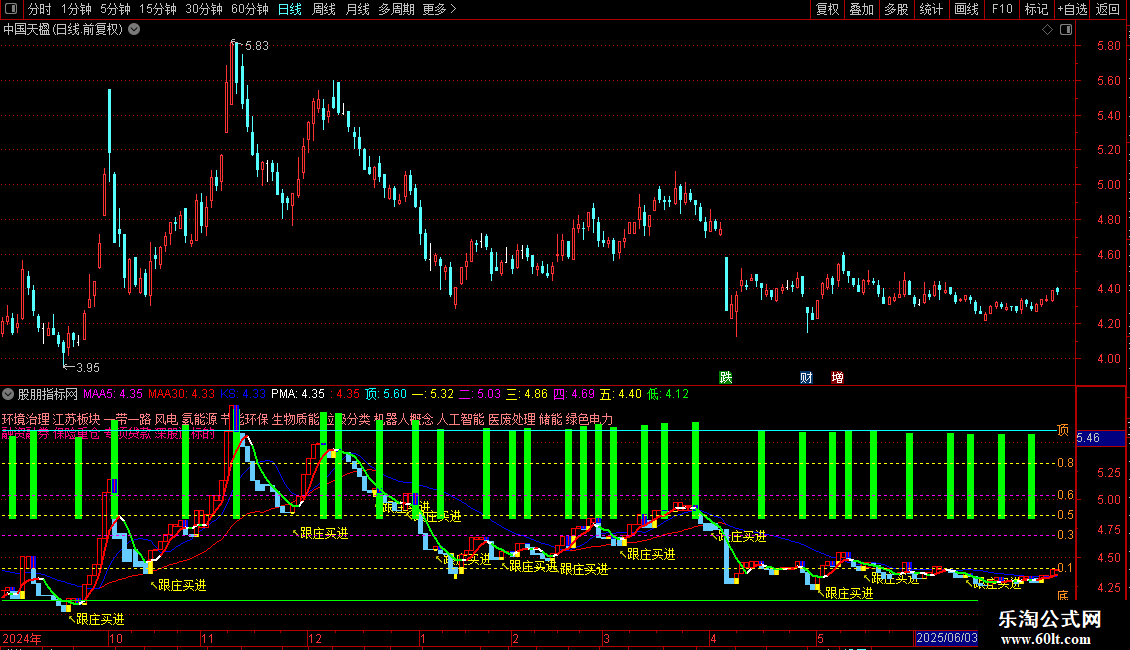The height and width of the screenshot is (650, 1130).
Task: Click the 5.46 price cursor label
Action: coord(1088,438)
